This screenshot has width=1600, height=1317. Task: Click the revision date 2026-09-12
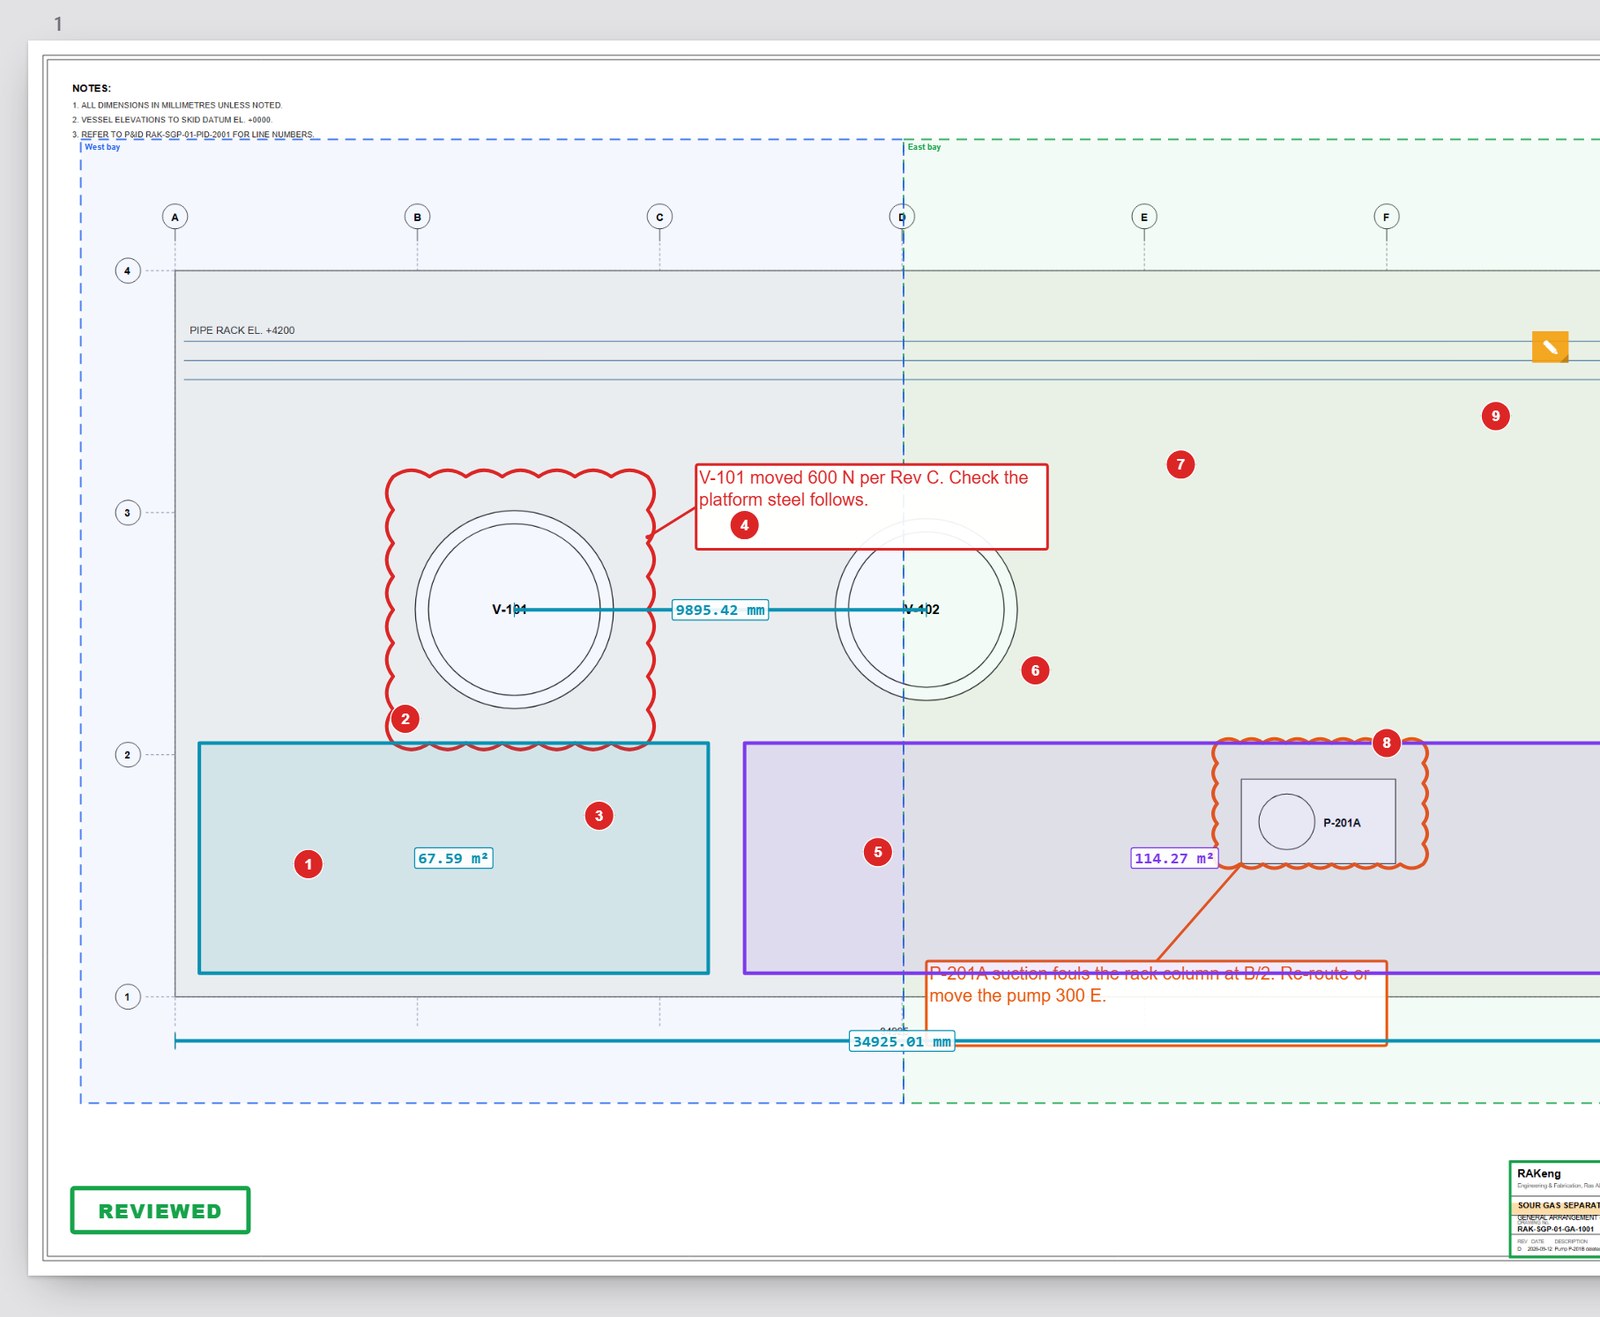point(1539,1249)
